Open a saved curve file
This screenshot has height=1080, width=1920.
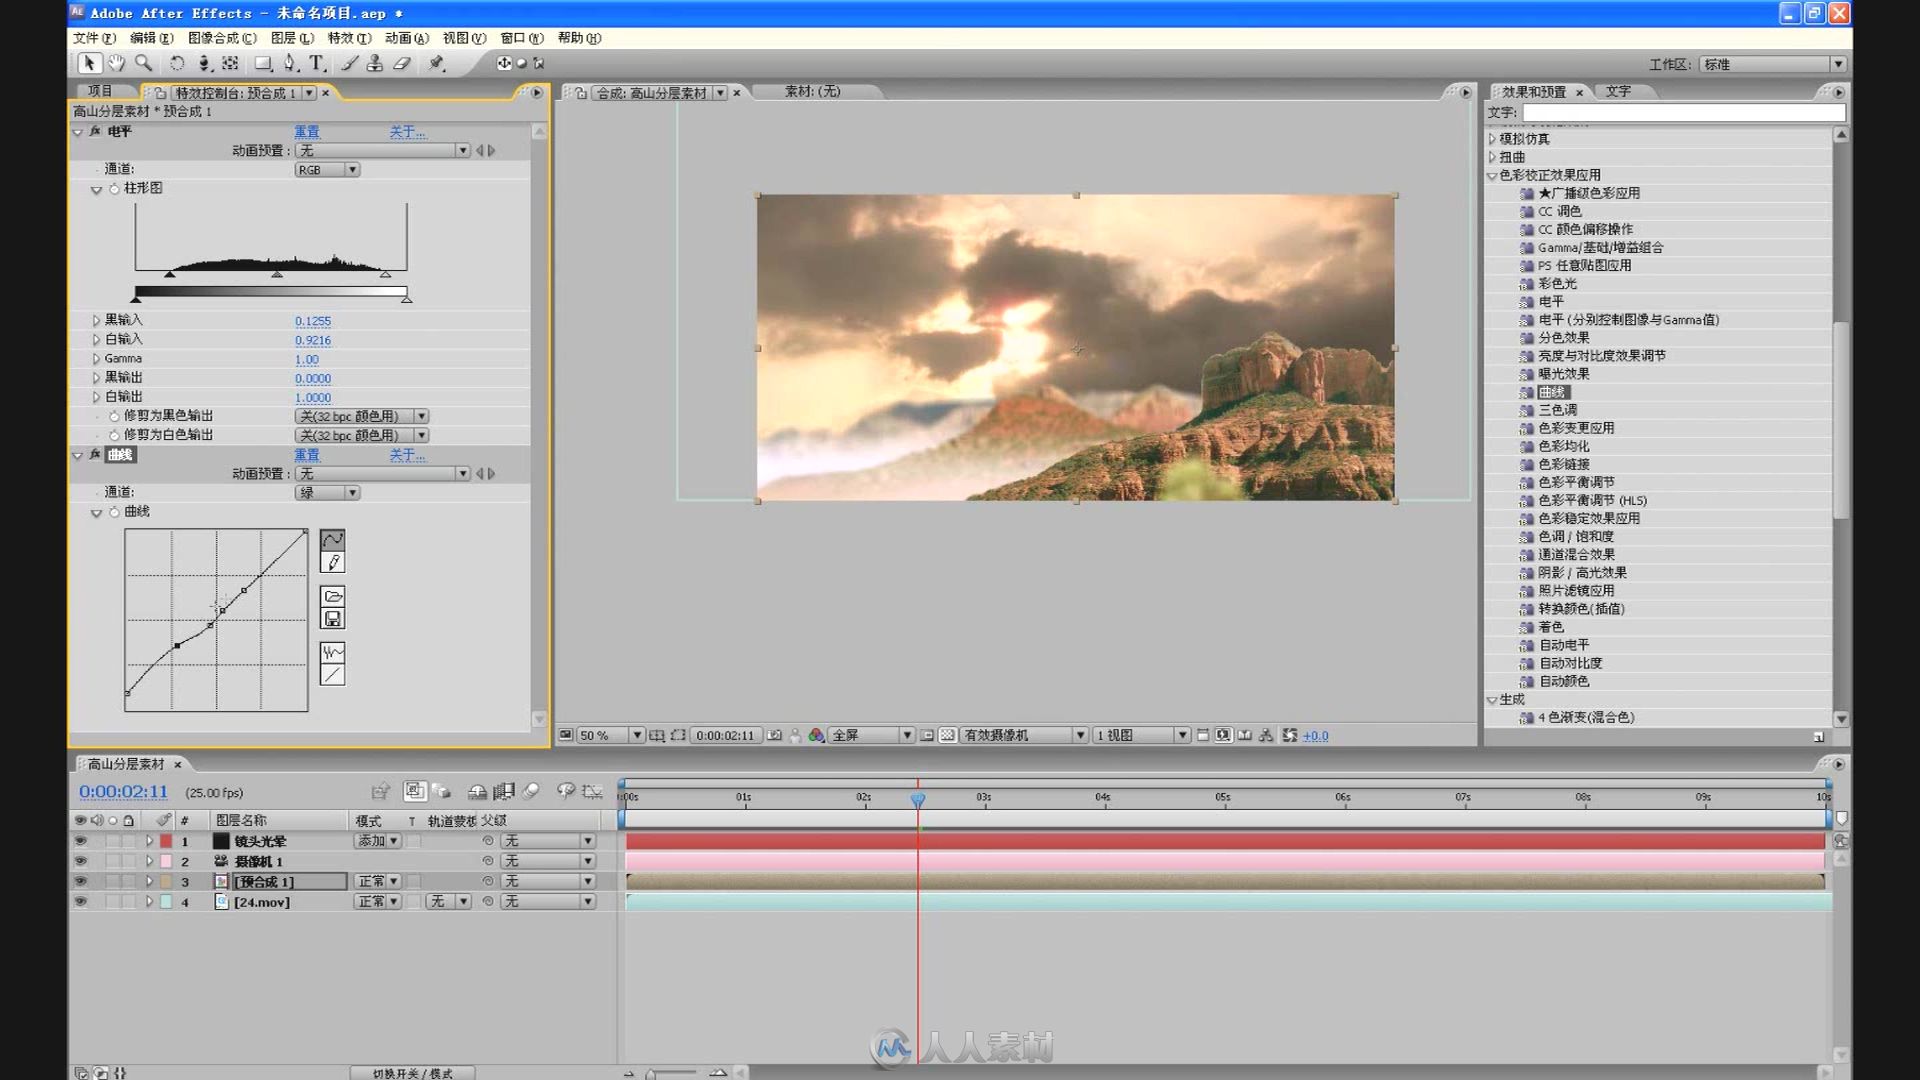click(333, 596)
